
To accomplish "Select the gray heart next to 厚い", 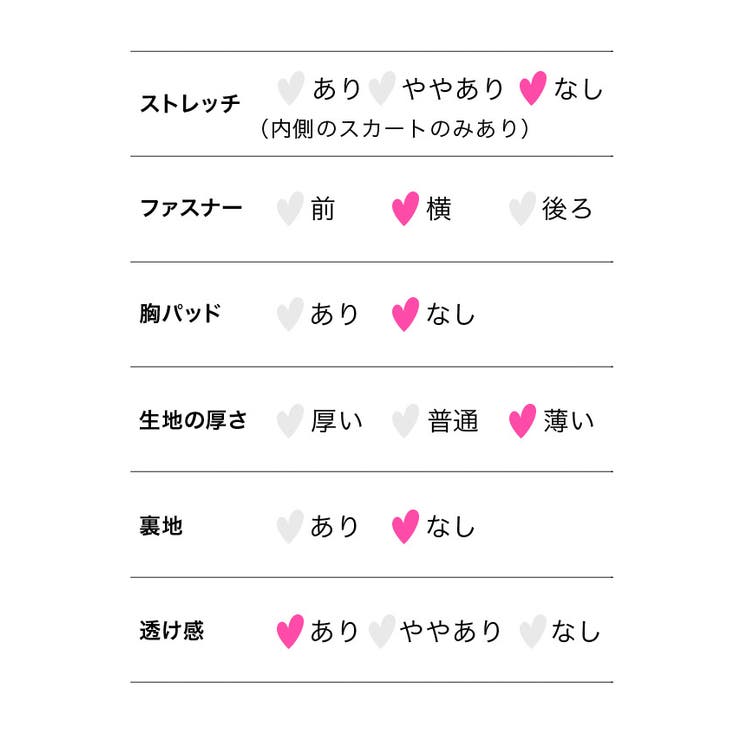I will tap(290, 421).
